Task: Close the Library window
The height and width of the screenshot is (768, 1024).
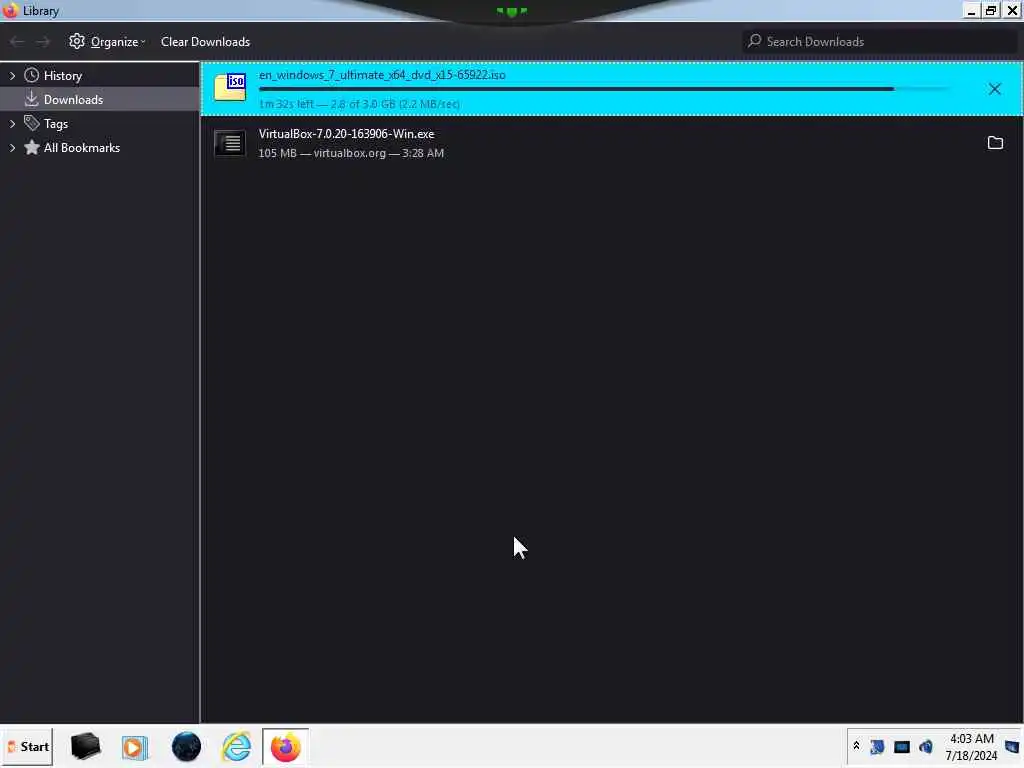Action: pos(1012,10)
